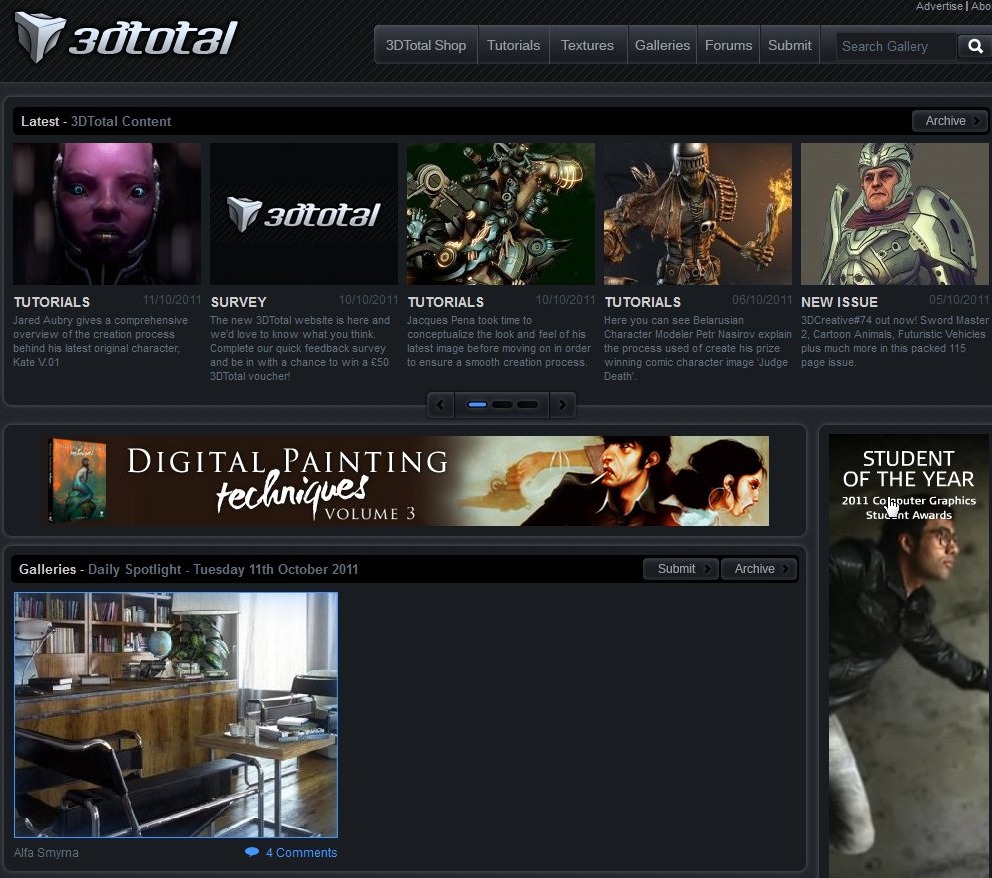
Task: Click the Petr Nasirov Judge Death description
Action: pos(697,348)
